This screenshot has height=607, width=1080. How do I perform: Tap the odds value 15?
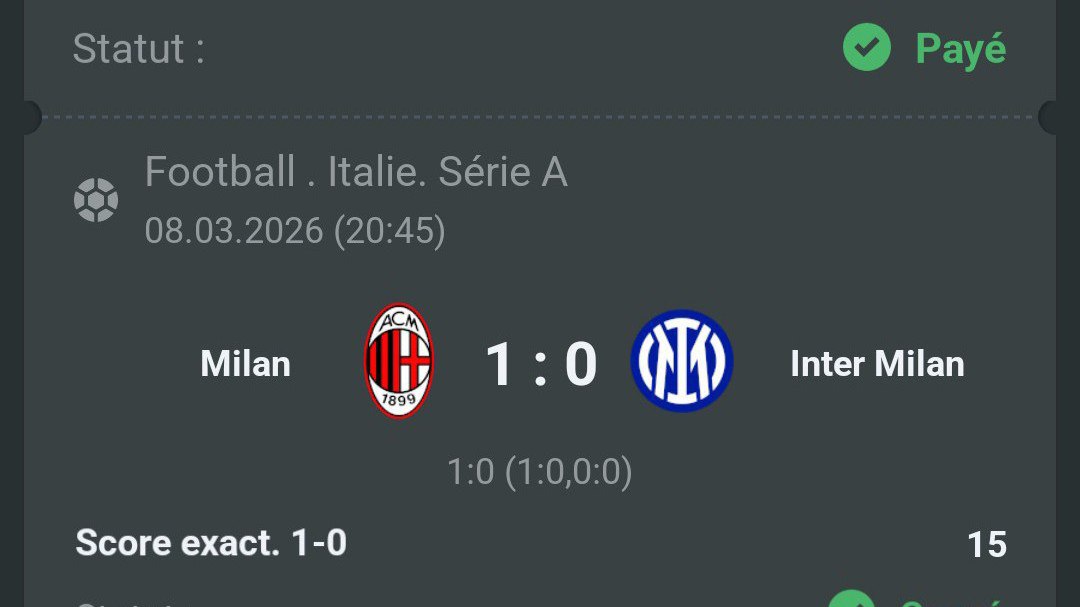pyautogui.click(x=987, y=544)
